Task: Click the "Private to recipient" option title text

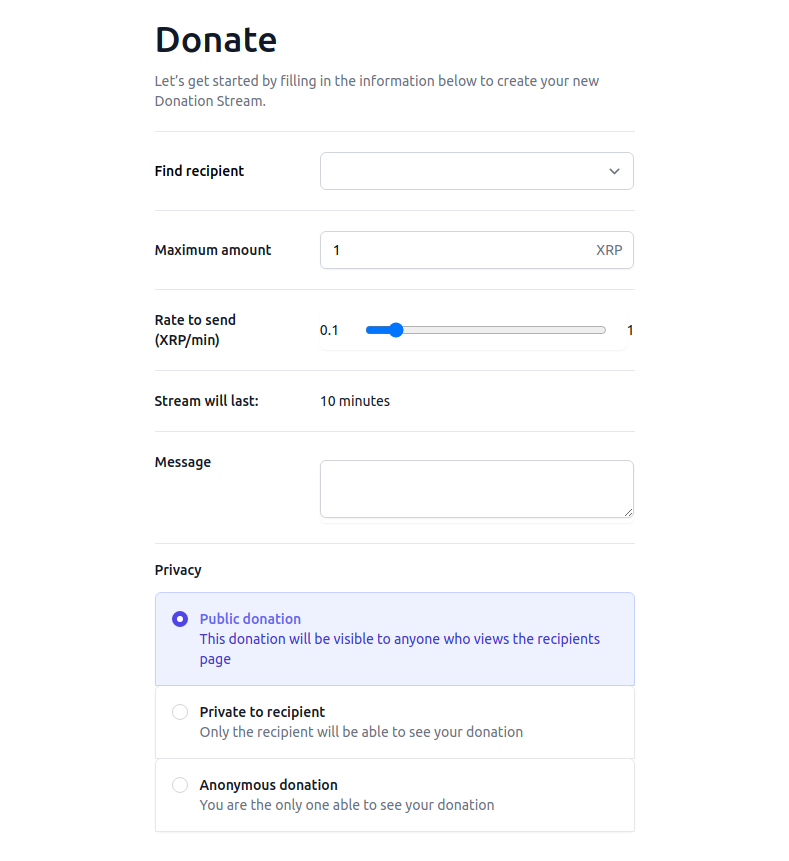Action: (x=262, y=712)
